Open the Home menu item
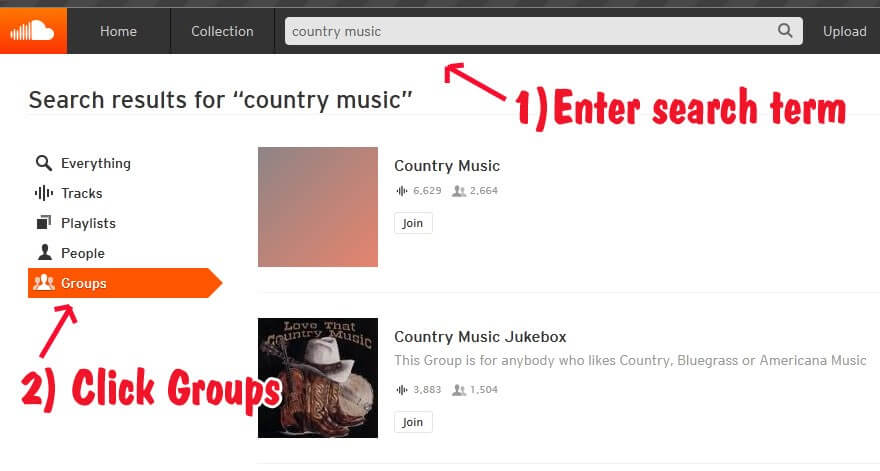The width and height of the screenshot is (880, 471). [x=118, y=31]
